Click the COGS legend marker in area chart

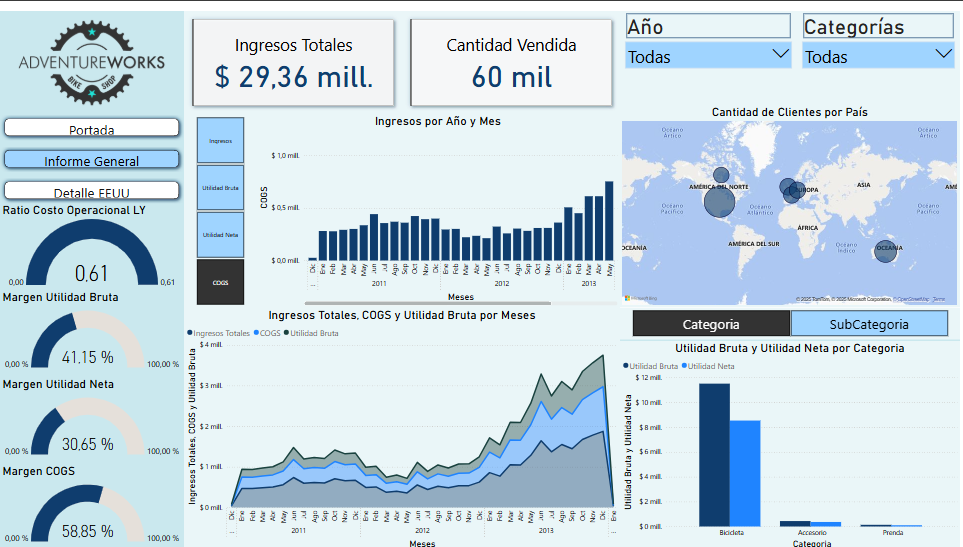point(256,332)
